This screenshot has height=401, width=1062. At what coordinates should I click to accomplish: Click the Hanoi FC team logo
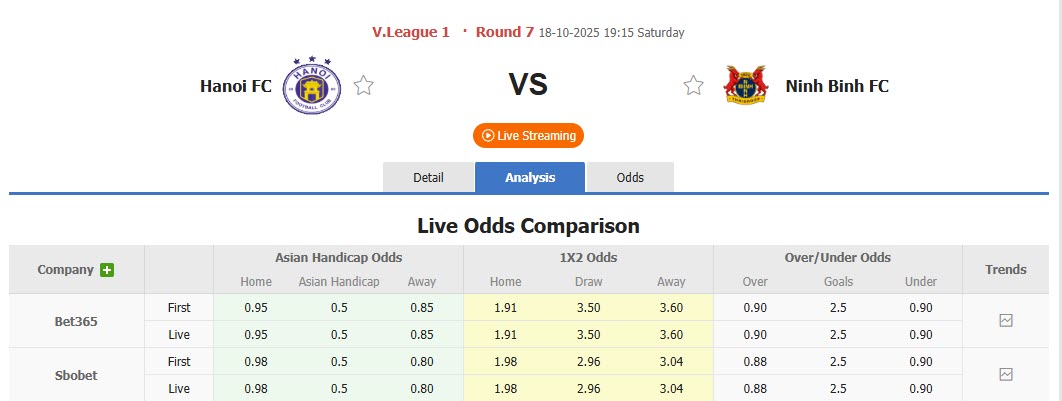point(312,86)
